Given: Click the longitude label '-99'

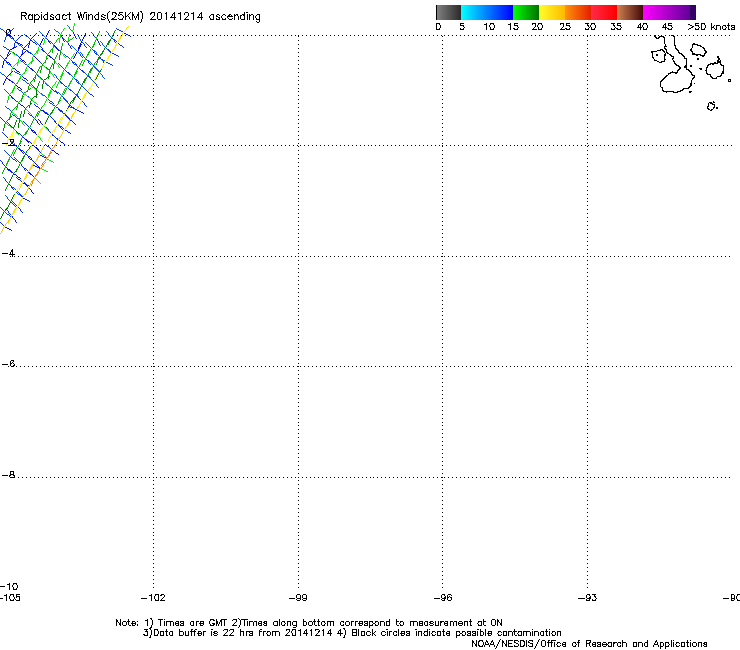Looking at the screenshot, I should [298, 598].
